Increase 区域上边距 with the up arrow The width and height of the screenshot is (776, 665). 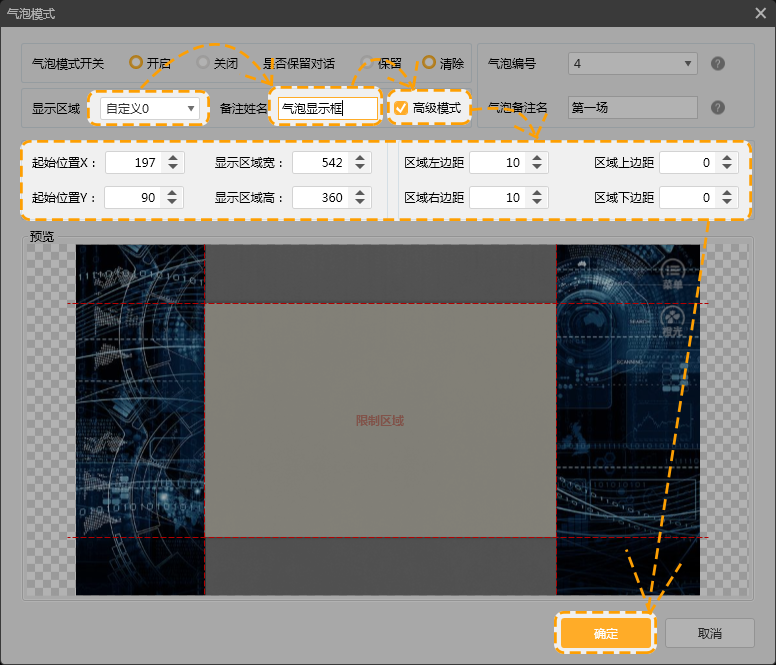(728, 158)
